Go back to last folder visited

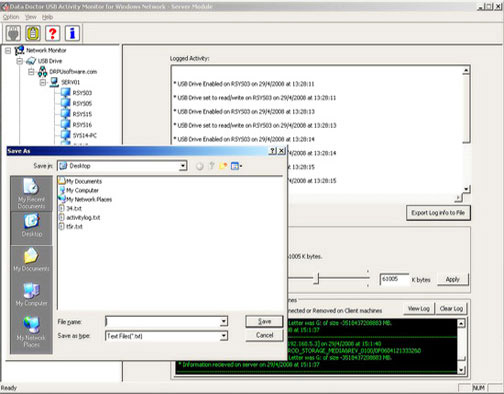[200, 166]
